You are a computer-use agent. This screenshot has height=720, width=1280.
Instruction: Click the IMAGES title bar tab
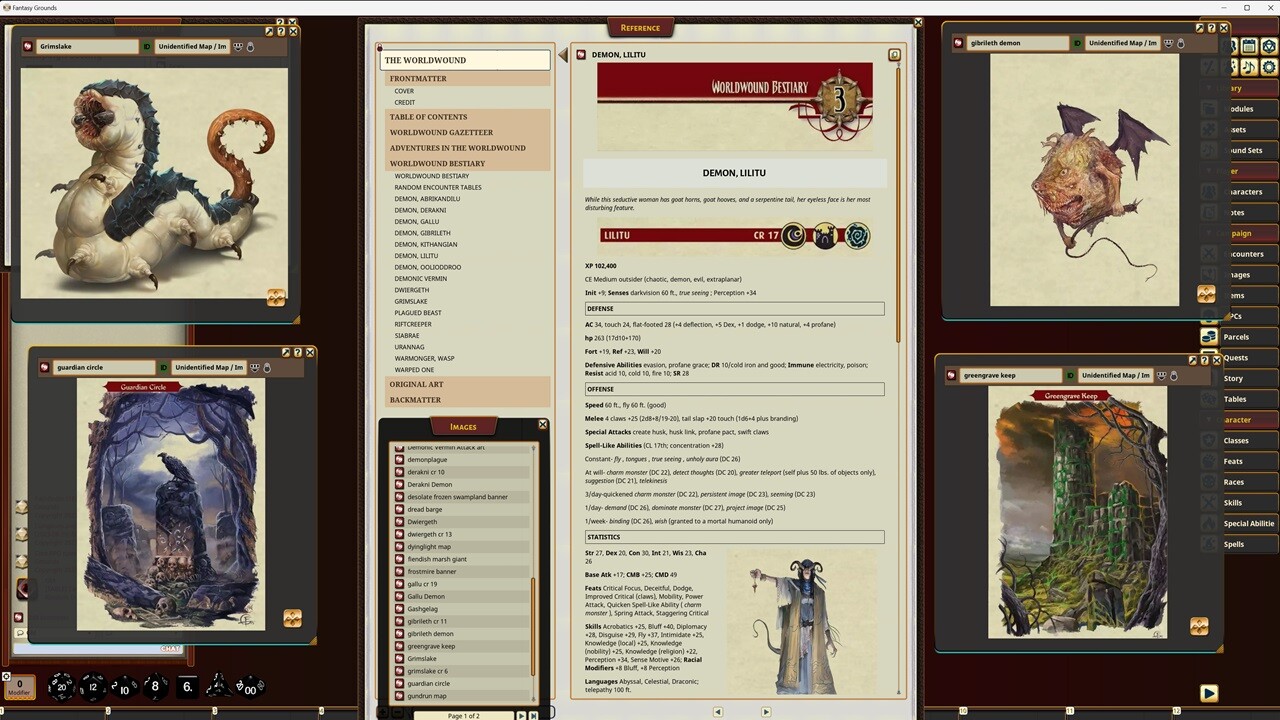click(462, 426)
